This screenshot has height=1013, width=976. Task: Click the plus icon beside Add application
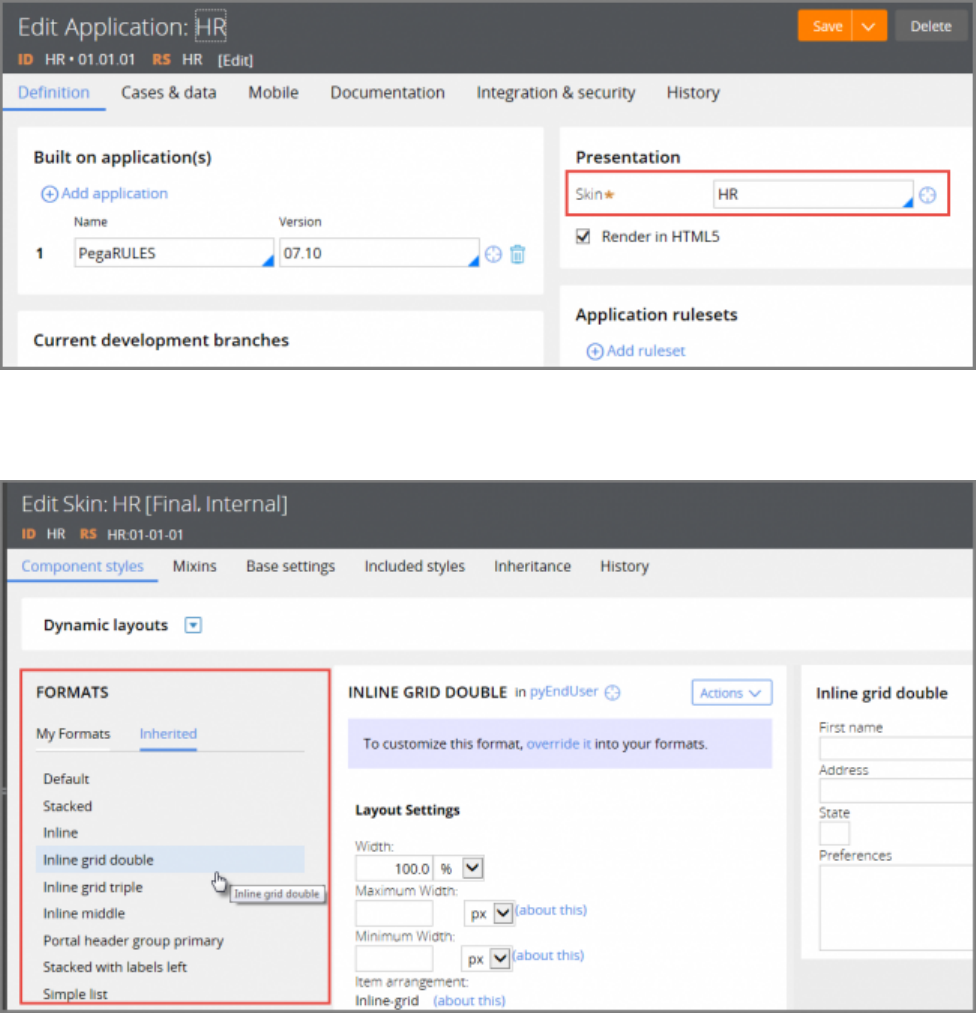pos(49,193)
